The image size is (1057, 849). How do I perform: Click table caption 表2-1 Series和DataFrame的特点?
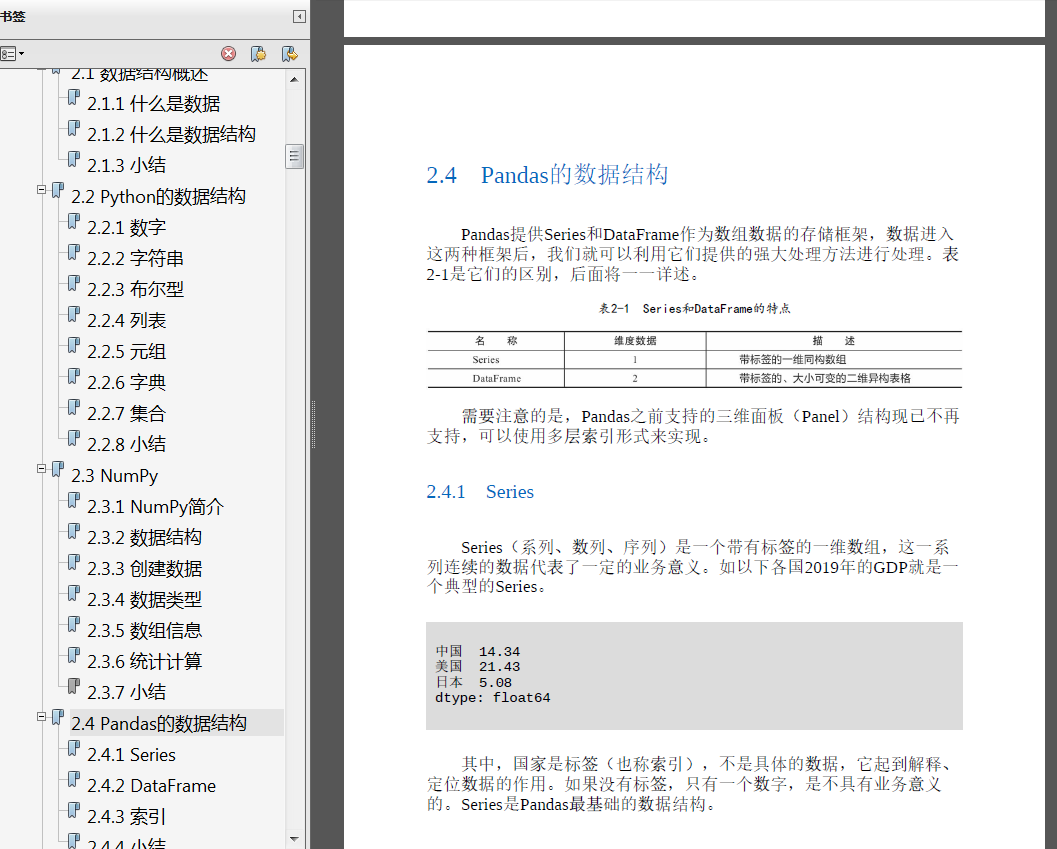tap(694, 309)
